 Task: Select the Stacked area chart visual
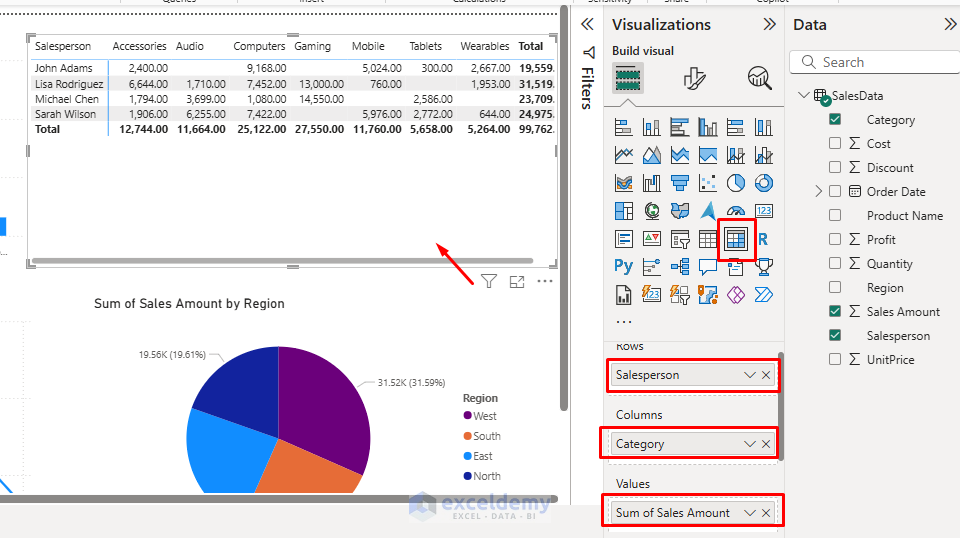click(x=680, y=155)
